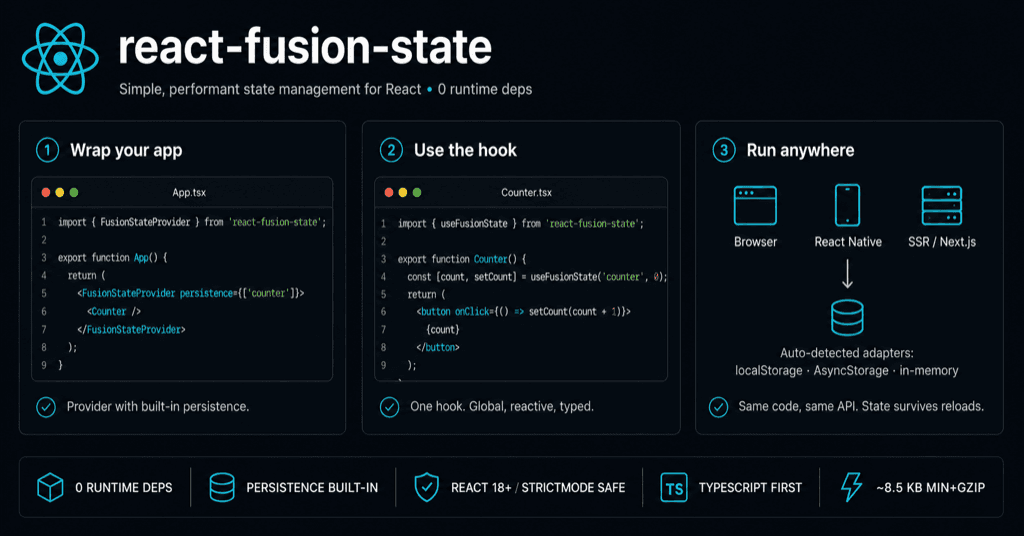Click the closing '</button>' code line

click(438, 347)
